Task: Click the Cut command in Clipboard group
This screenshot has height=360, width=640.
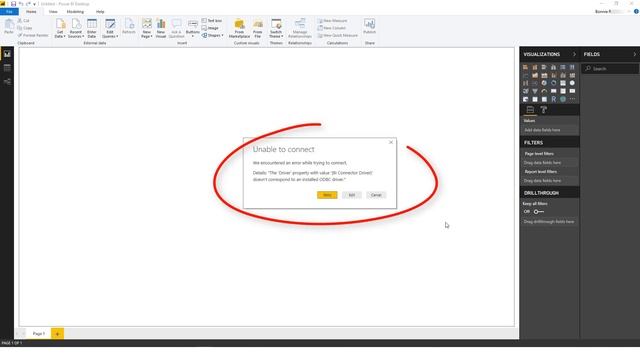Action: (24, 20)
